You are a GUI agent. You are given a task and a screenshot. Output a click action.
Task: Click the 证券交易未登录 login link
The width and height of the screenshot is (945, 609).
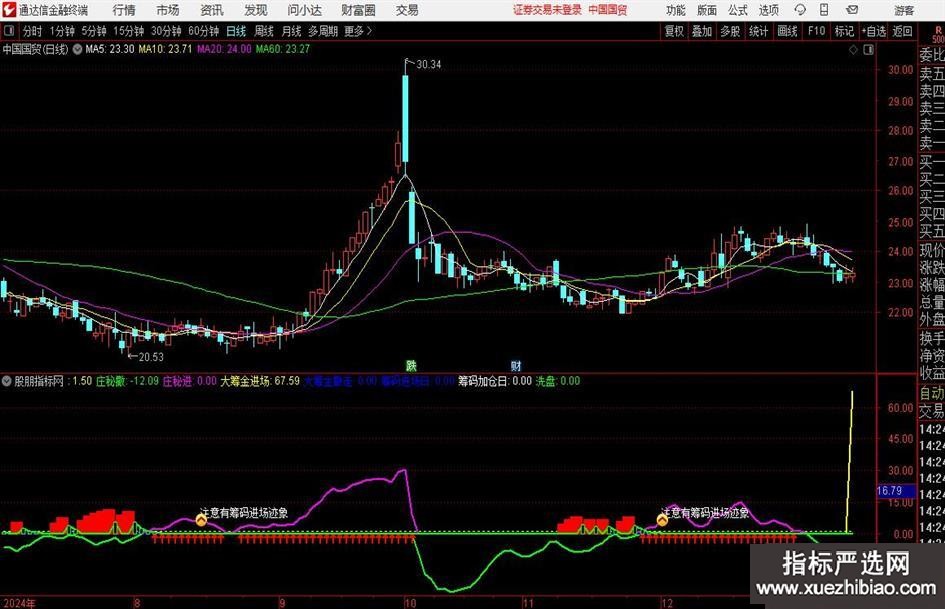[x=546, y=10]
